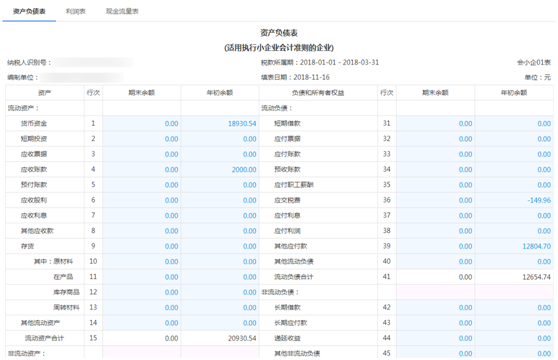Click row number 15 in 行次 column
558x360 pixels.
[93, 338]
